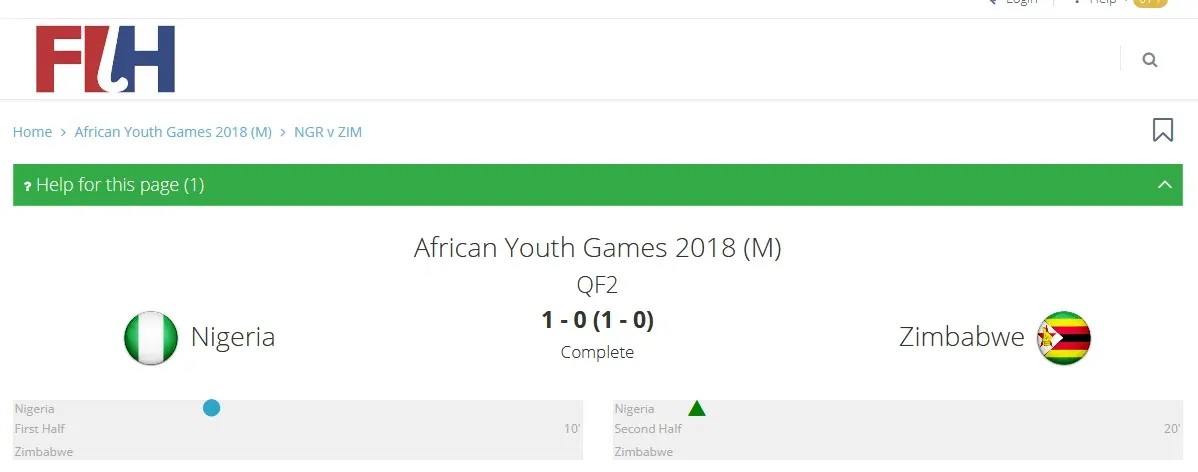The width and height of the screenshot is (1198, 472).
Task: Go to Home breadcrumb
Action: (x=32, y=132)
